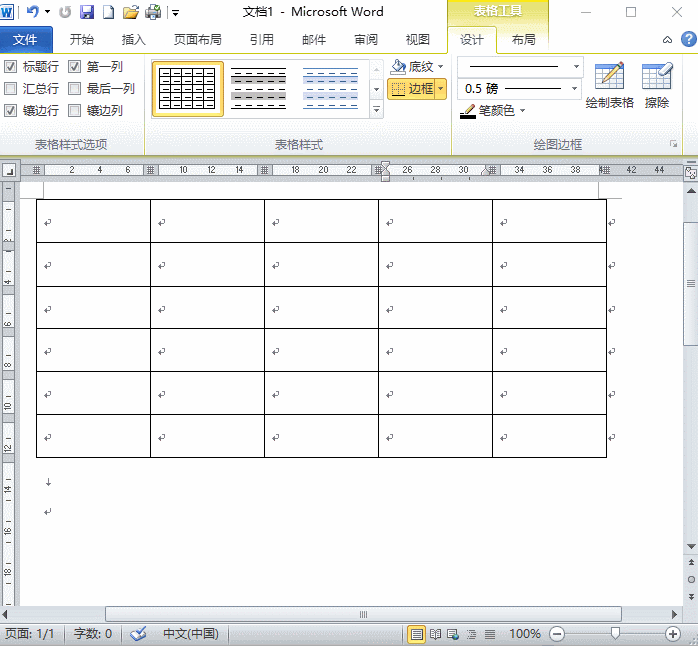Open quick access toolbar customize dropdown
698x646 pixels.
175,13
